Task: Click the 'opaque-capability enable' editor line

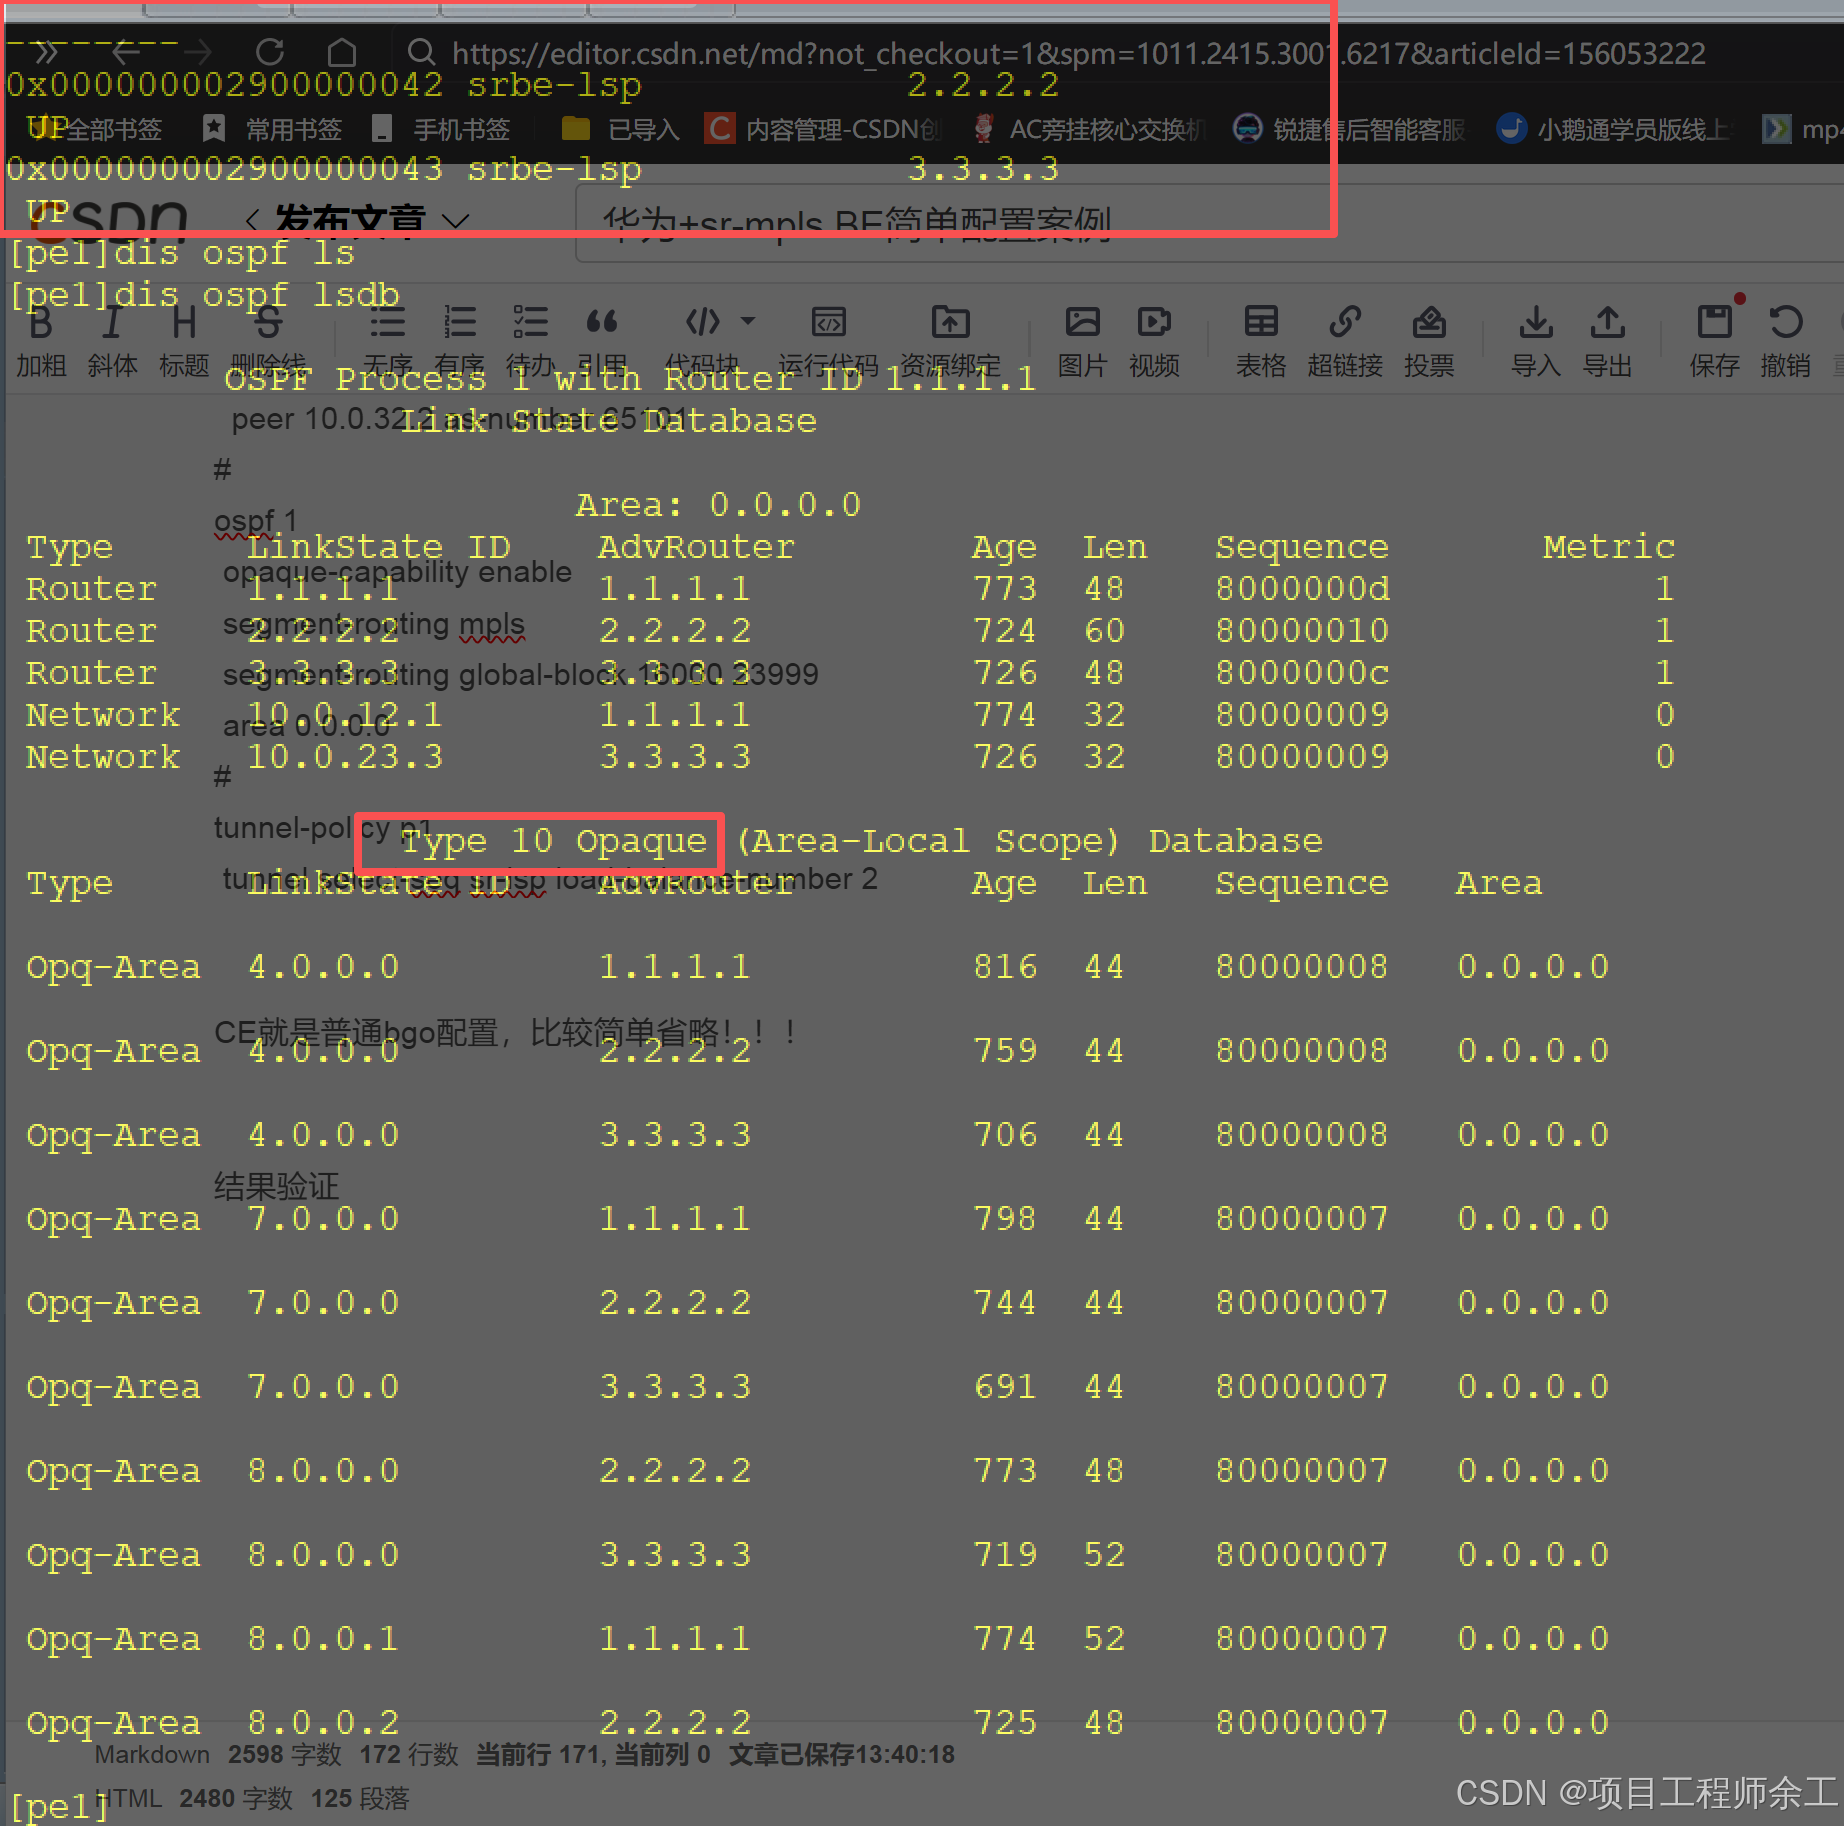Action: coord(397,572)
